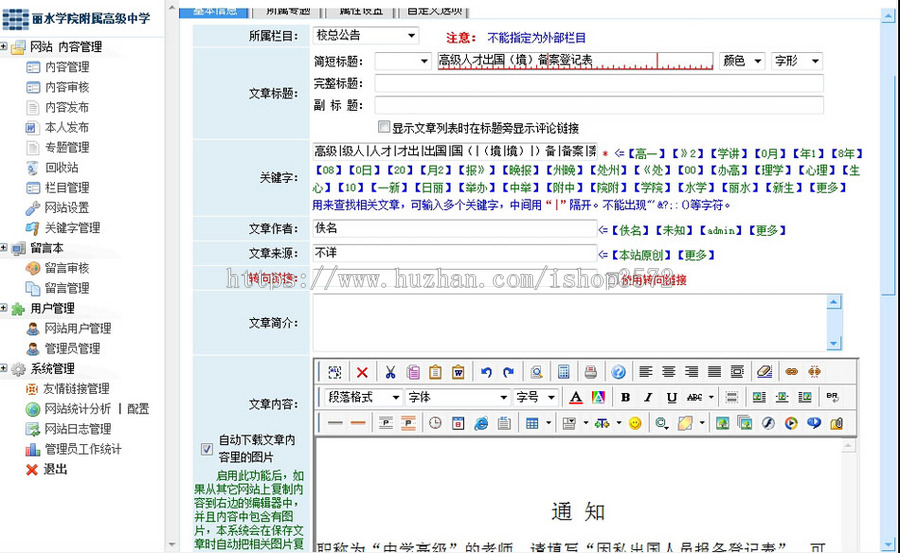Click the insert Flash icon

coord(769,424)
